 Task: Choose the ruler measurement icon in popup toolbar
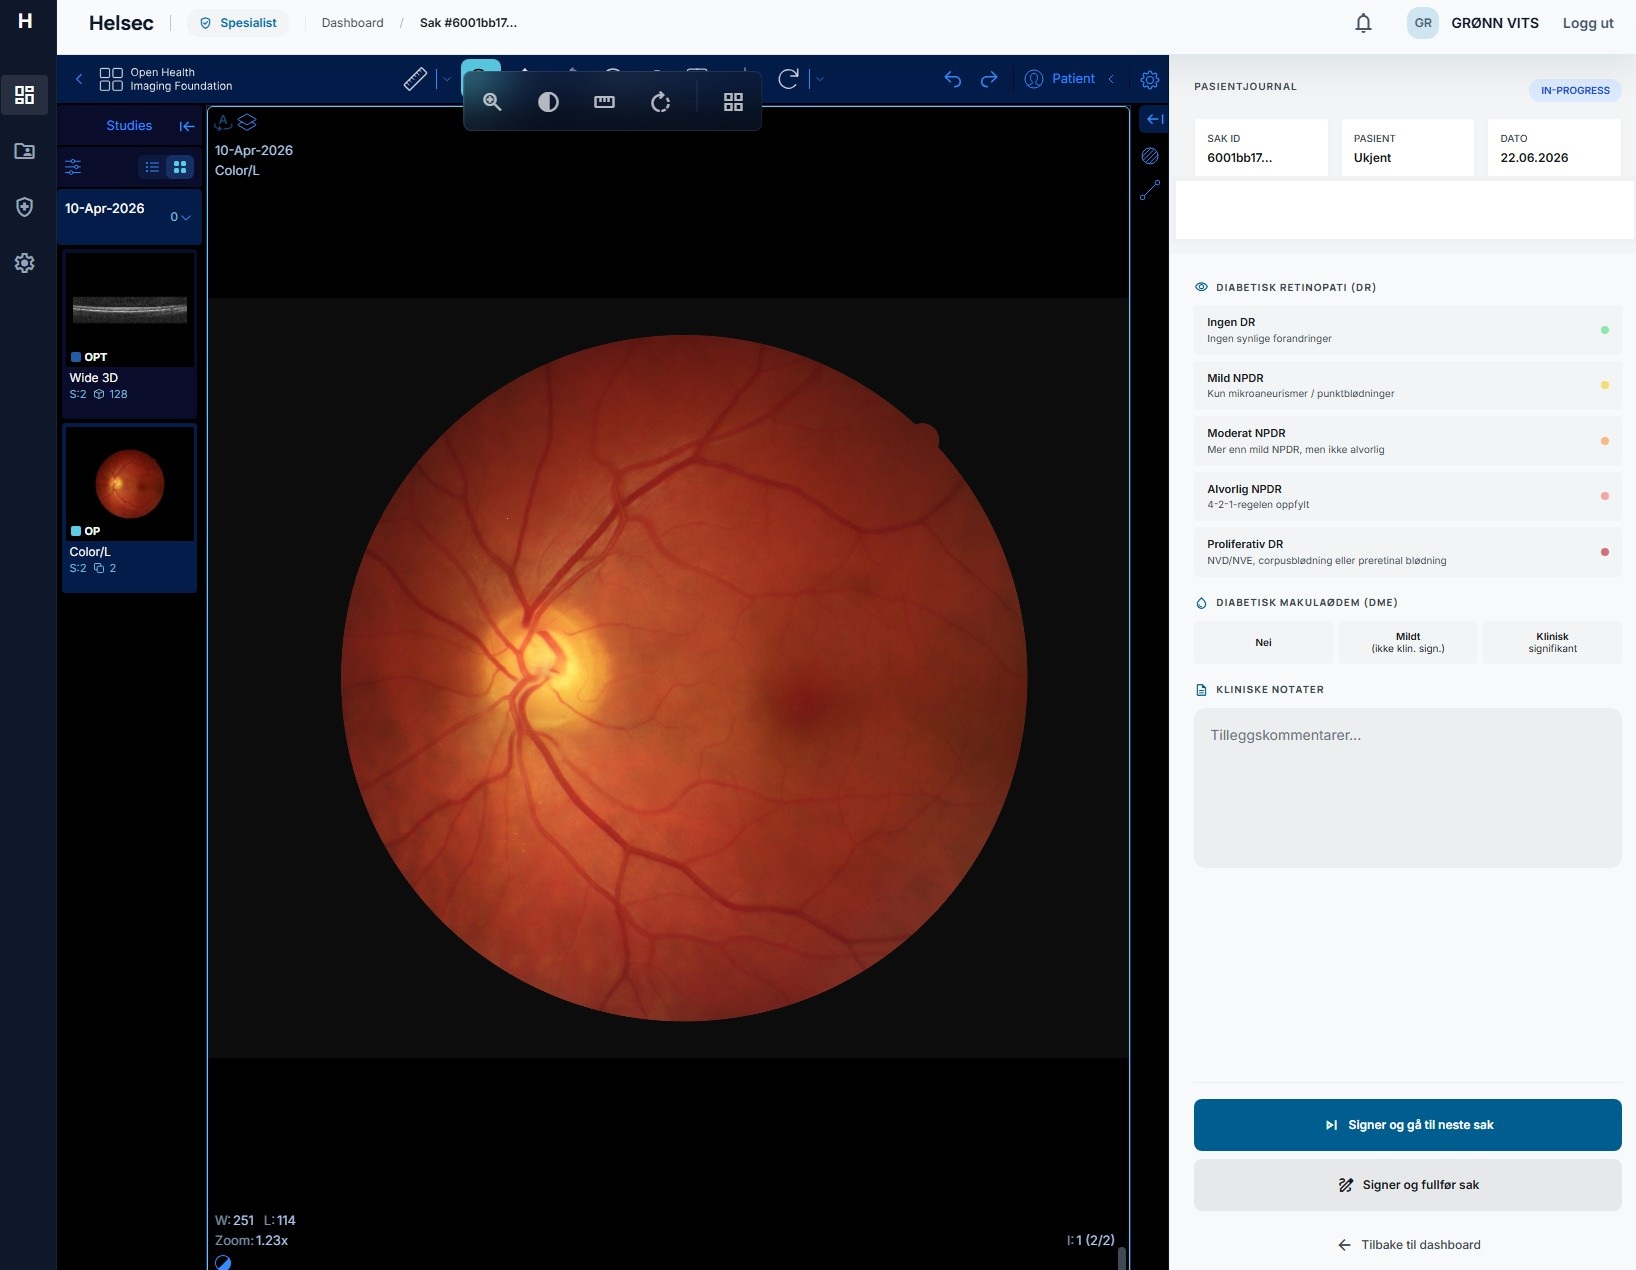point(604,102)
